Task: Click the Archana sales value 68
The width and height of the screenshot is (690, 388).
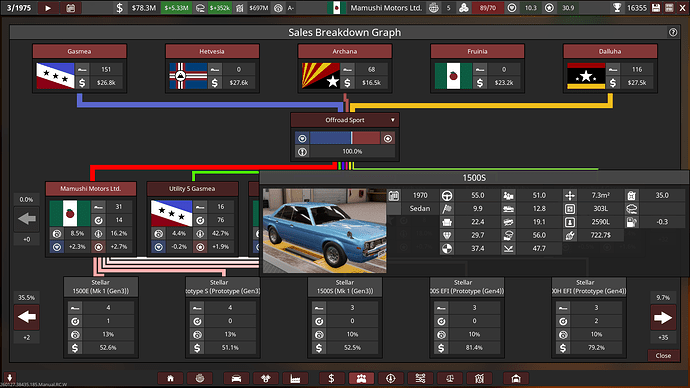Action: pos(371,70)
